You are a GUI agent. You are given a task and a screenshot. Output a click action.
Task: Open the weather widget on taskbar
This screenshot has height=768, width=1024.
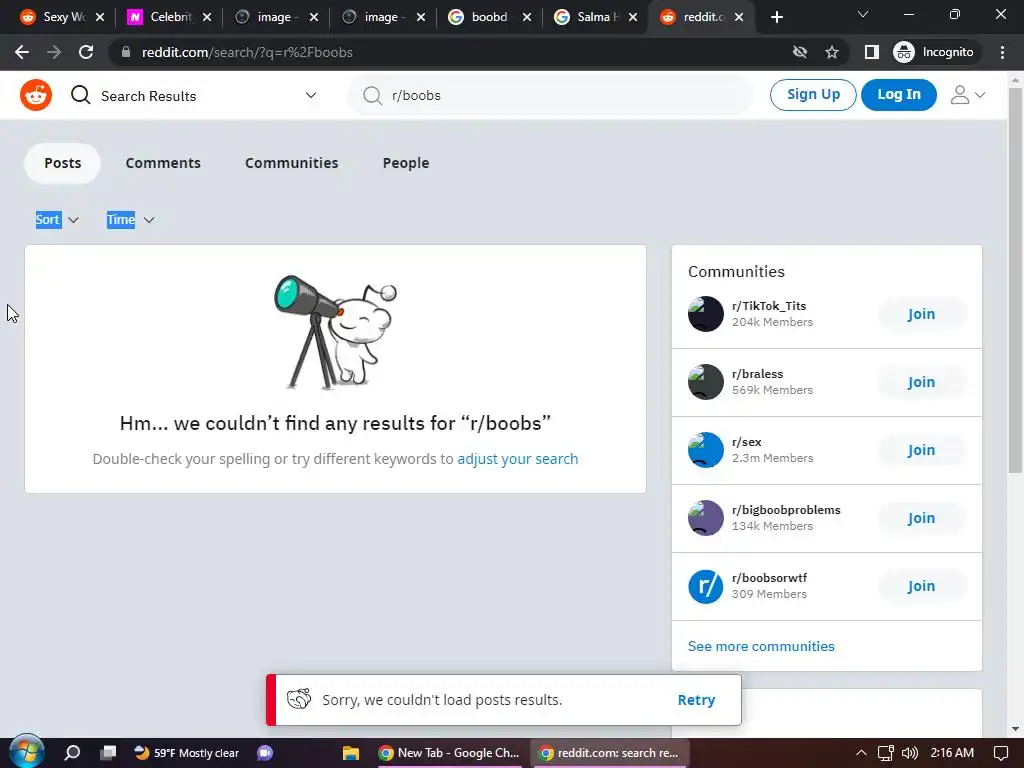click(187, 753)
